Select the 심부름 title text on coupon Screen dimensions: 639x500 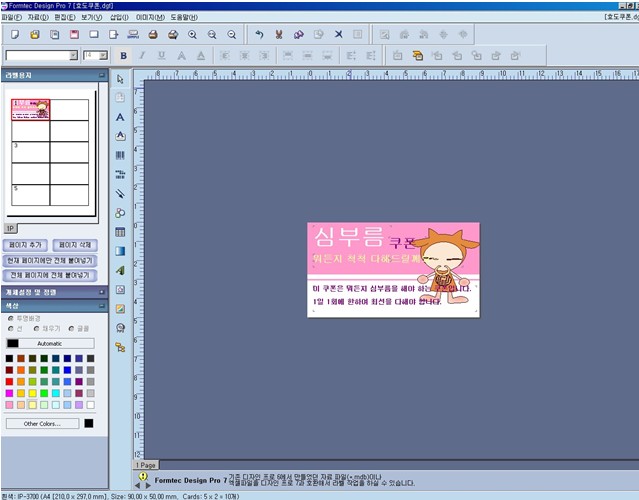pos(349,236)
